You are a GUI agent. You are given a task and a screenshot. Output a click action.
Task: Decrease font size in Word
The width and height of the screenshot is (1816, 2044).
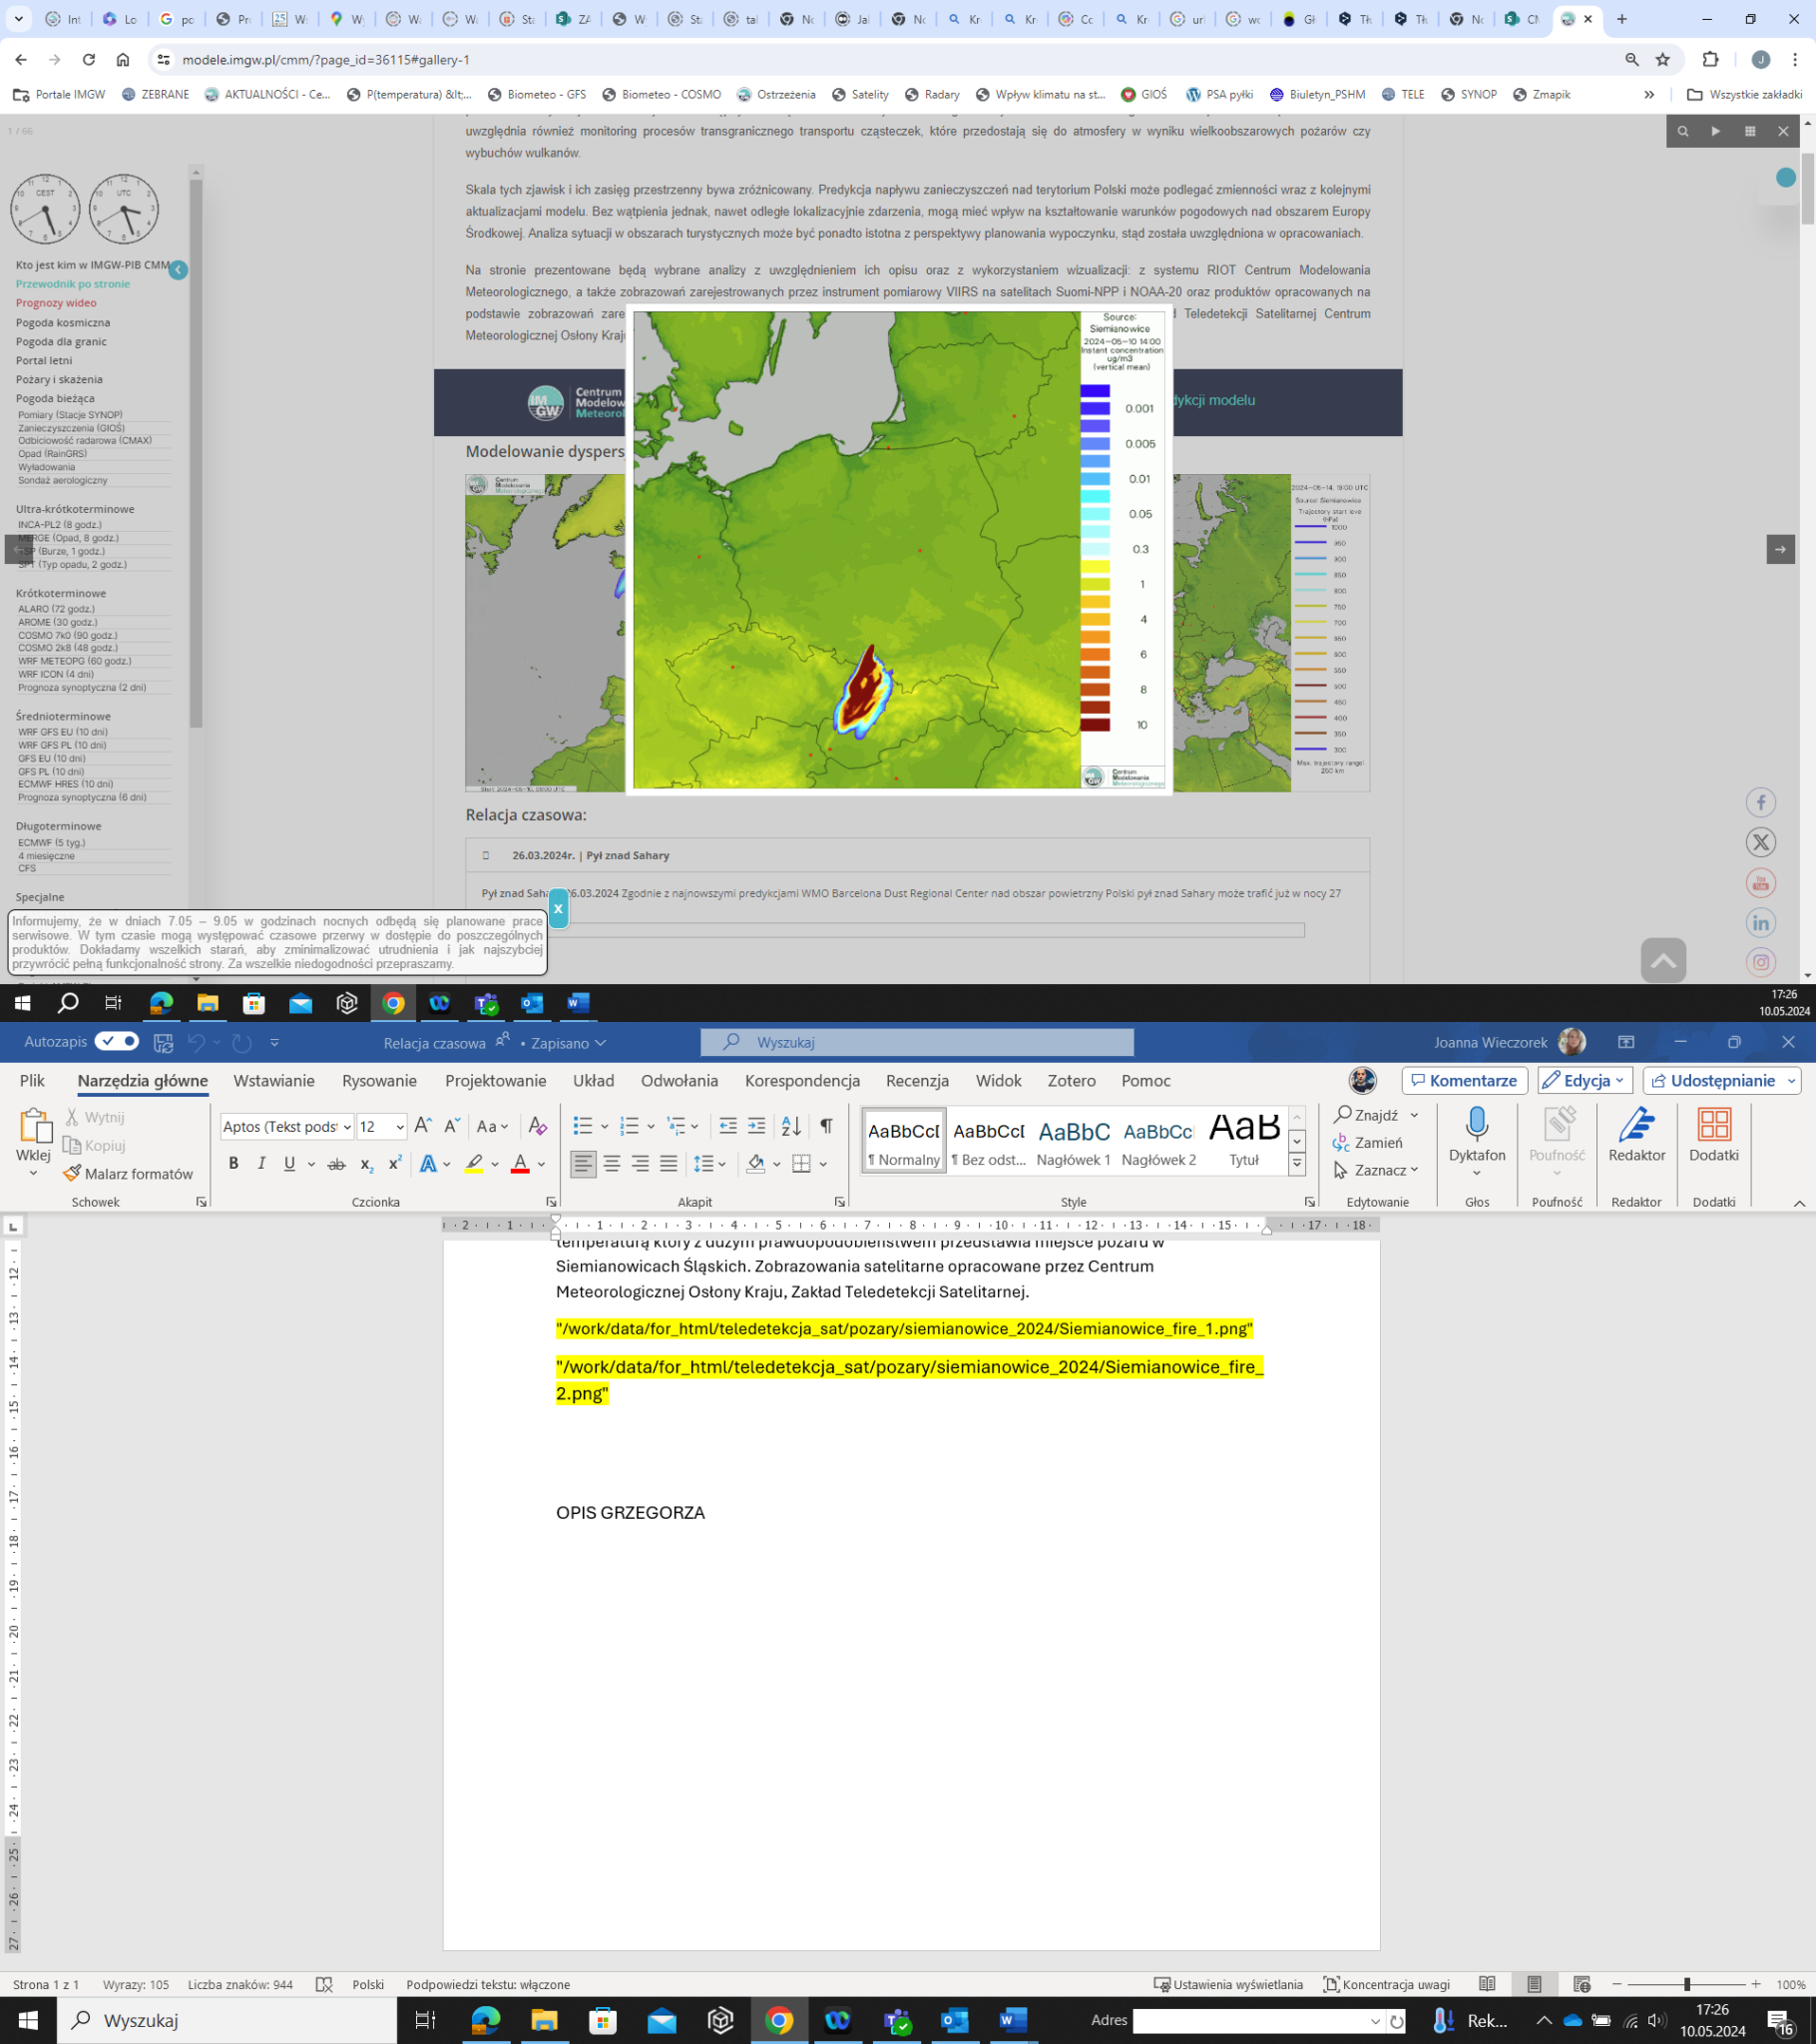(x=451, y=1126)
